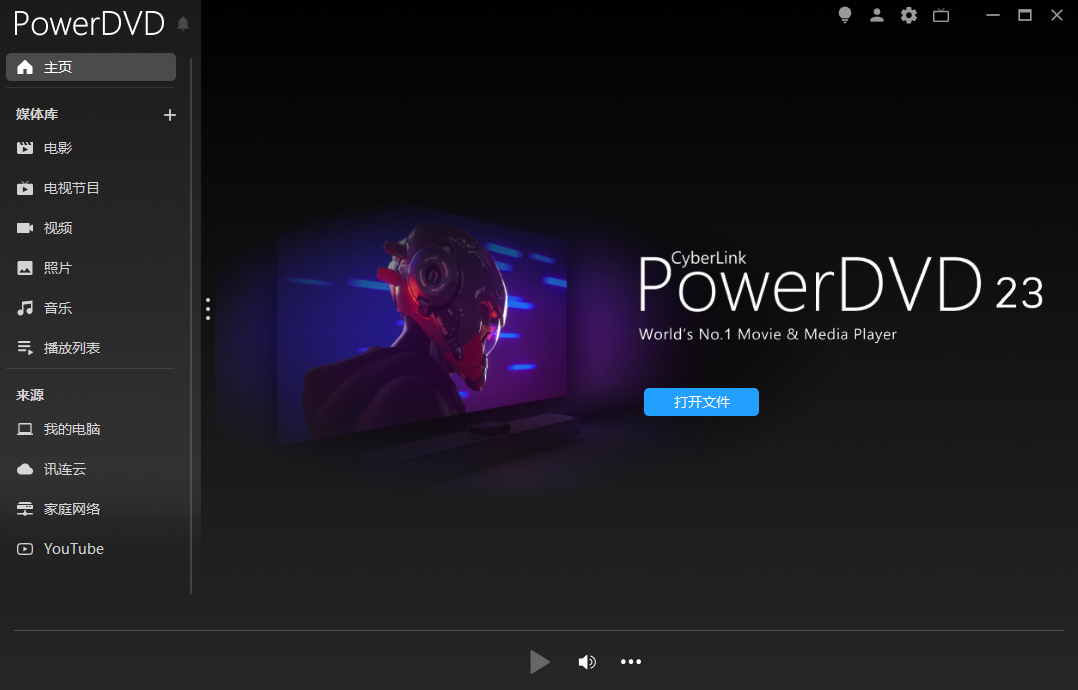Screen dimensions: 1078x690
Task: Click the notification bell icon
Action: coord(183,24)
